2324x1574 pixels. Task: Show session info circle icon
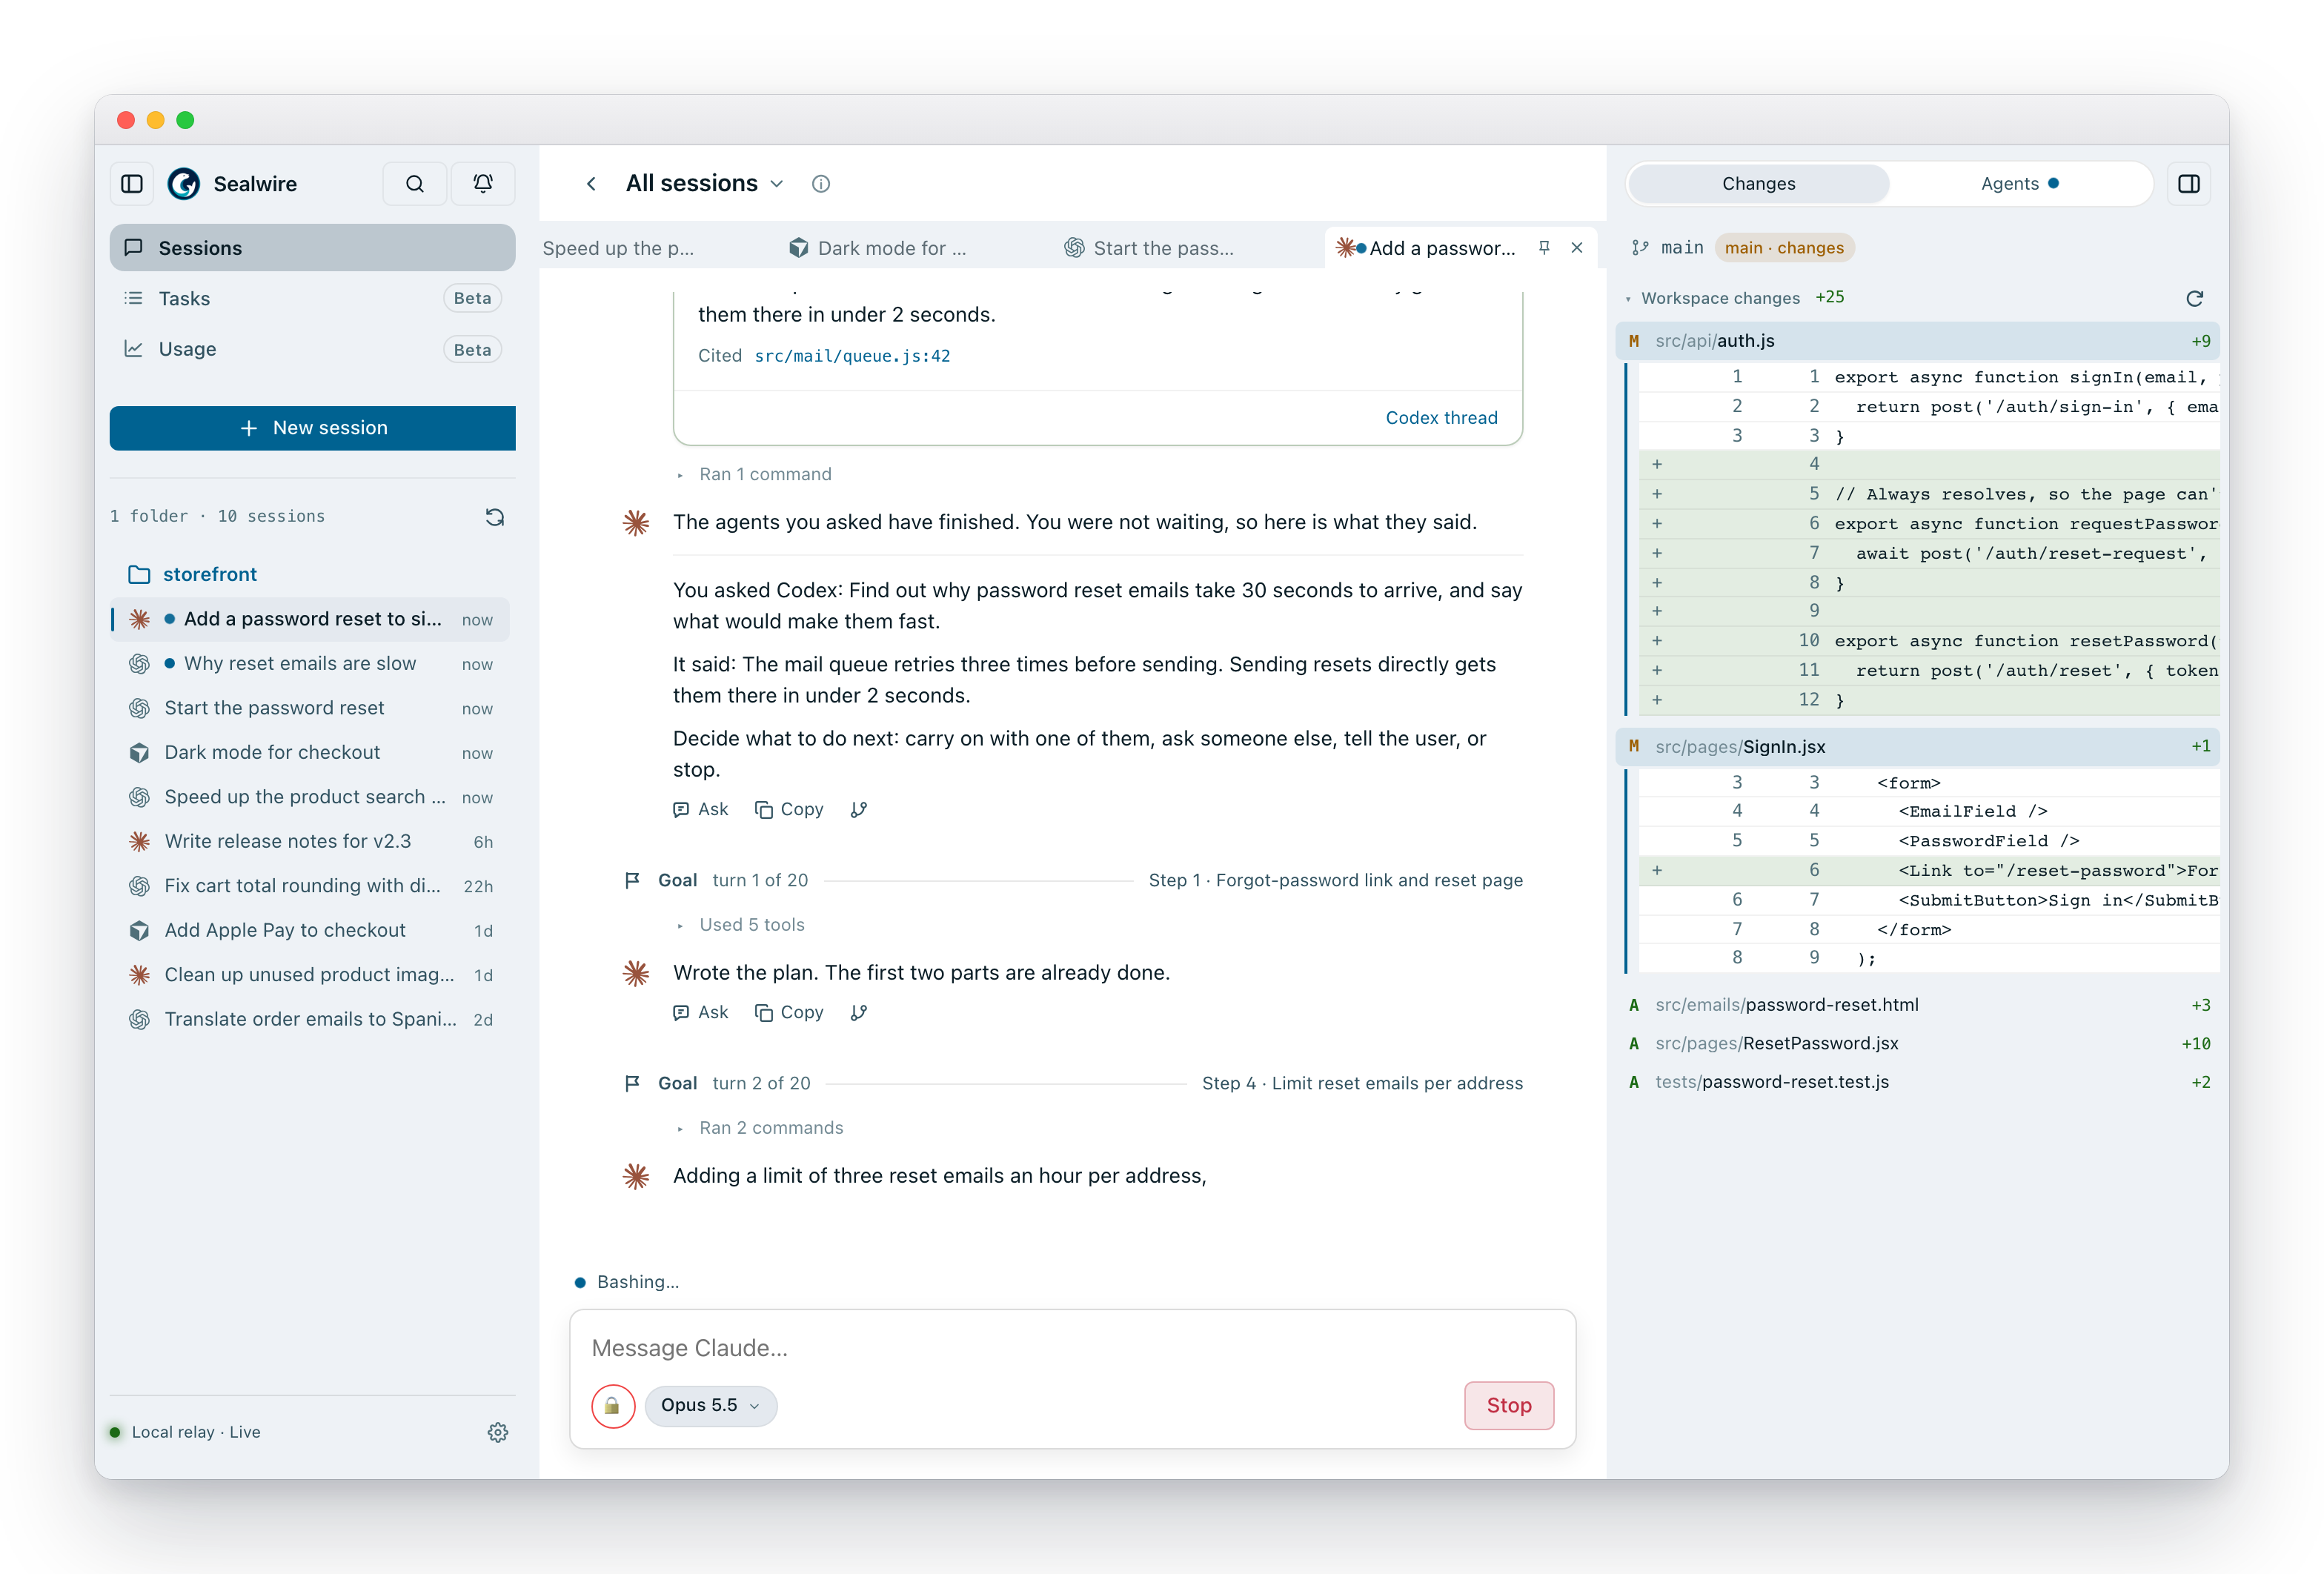coord(821,184)
